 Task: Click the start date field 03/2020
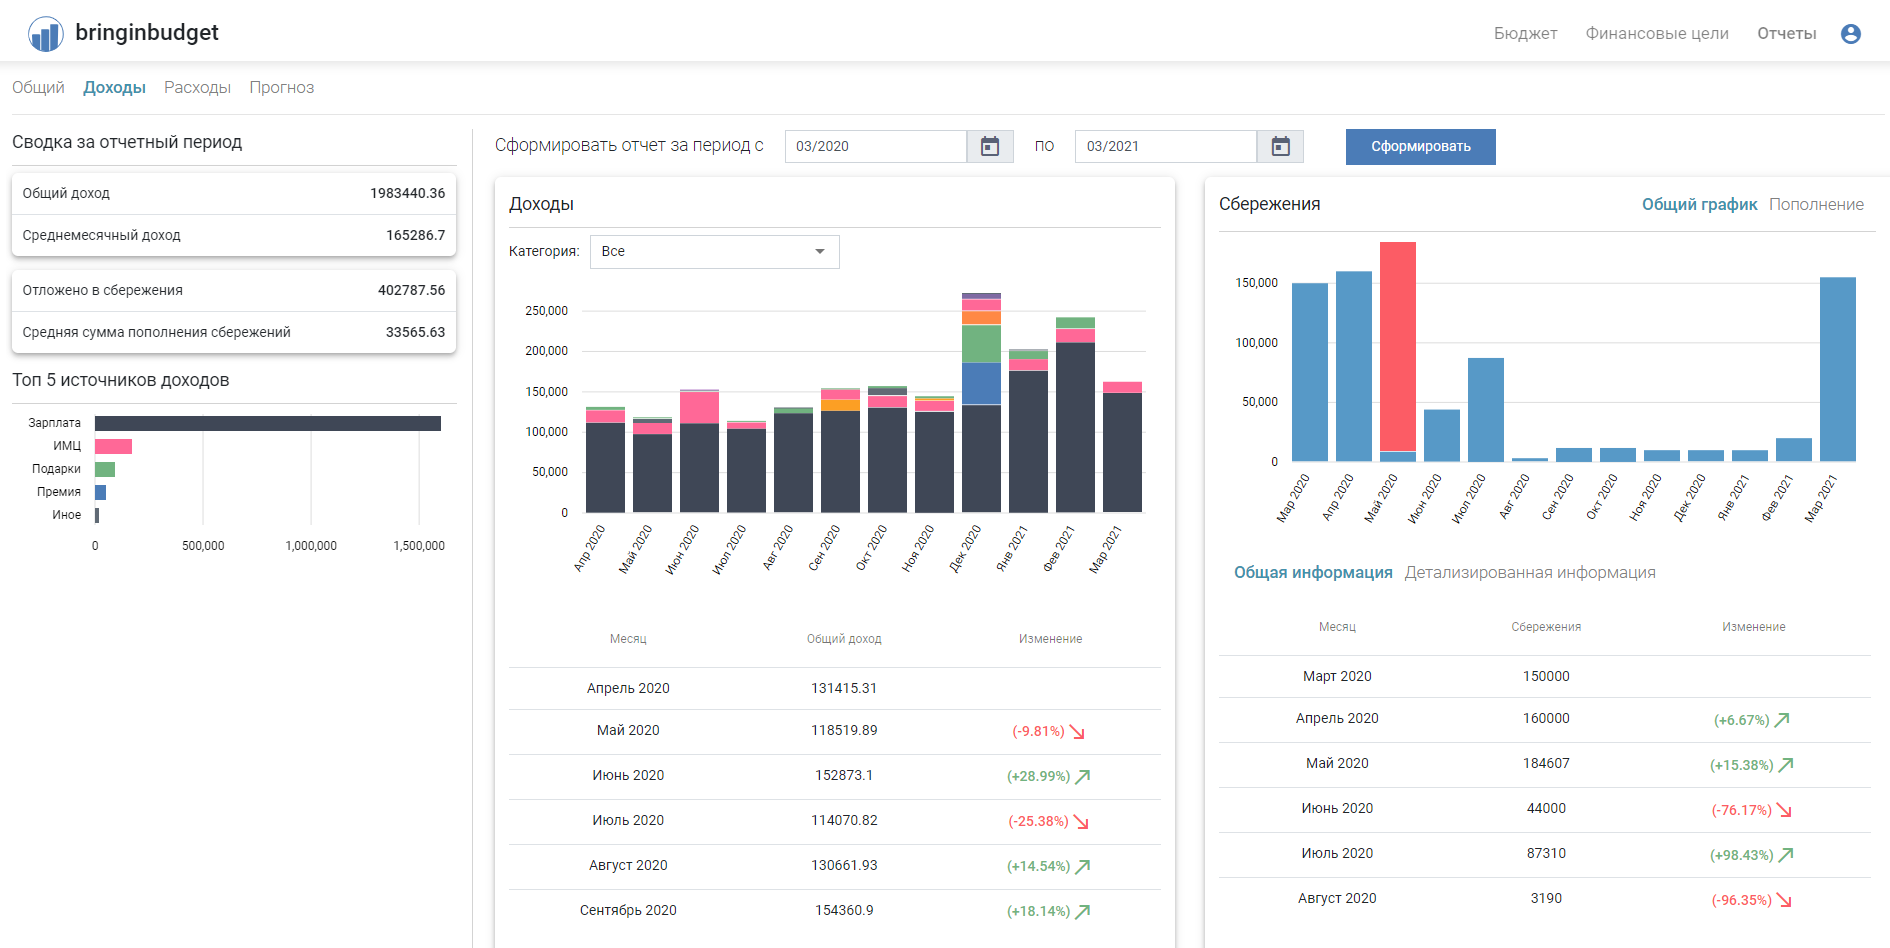(876, 146)
